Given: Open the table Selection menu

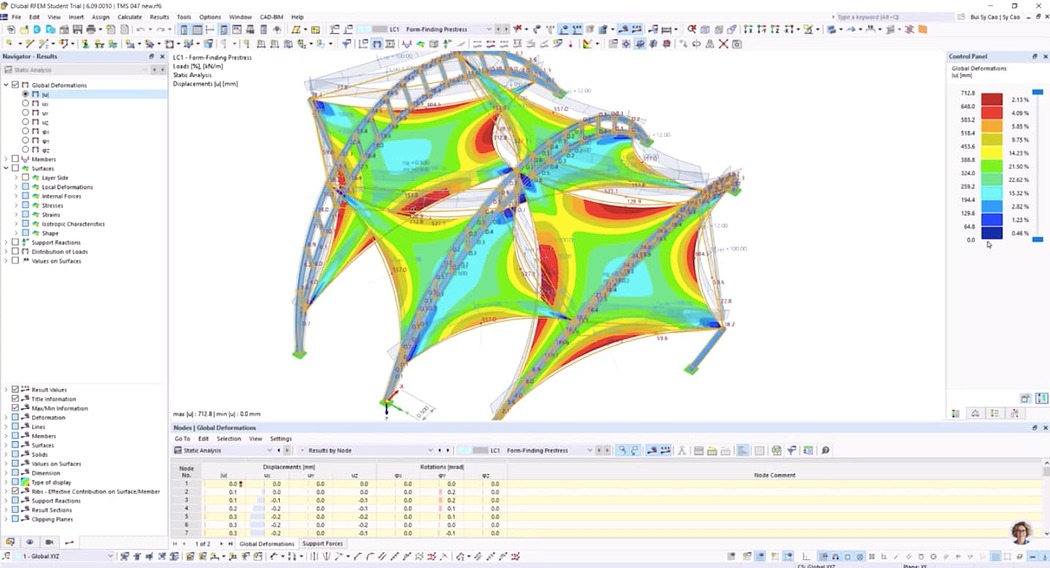Looking at the screenshot, I should coord(228,439).
